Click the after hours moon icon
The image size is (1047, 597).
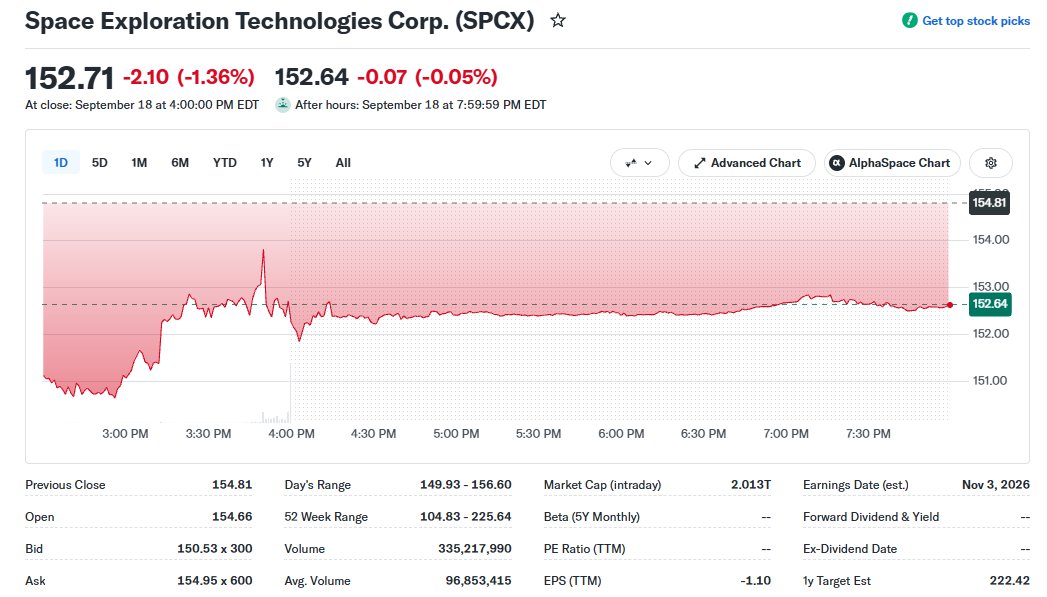click(283, 105)
